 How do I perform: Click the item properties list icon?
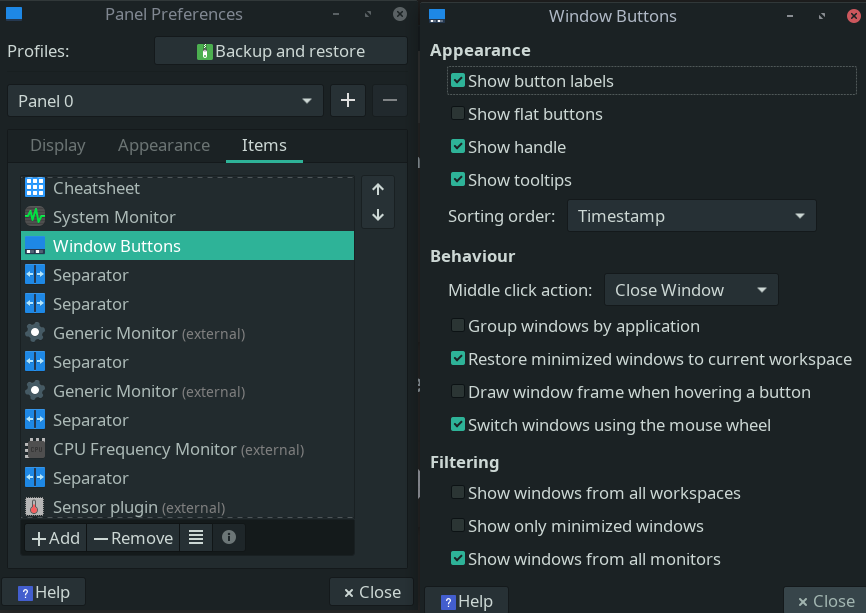(x=196, y=538)
